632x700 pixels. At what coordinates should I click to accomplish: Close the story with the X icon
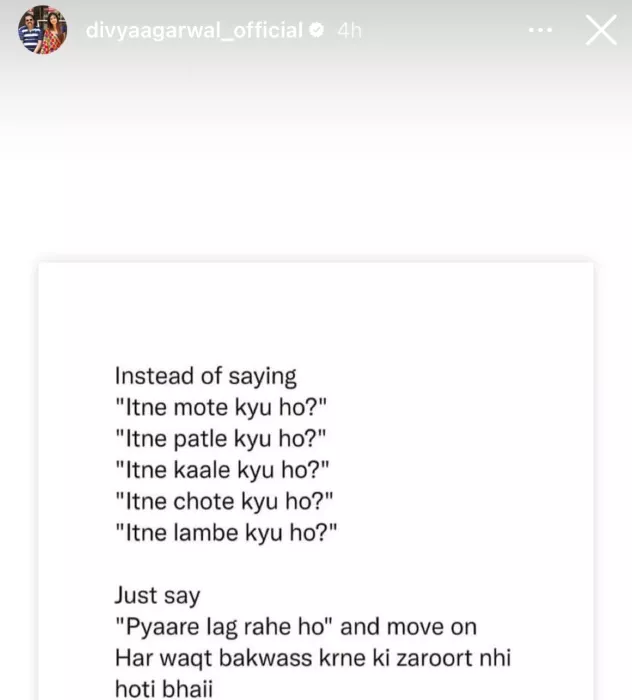point(600,31)
